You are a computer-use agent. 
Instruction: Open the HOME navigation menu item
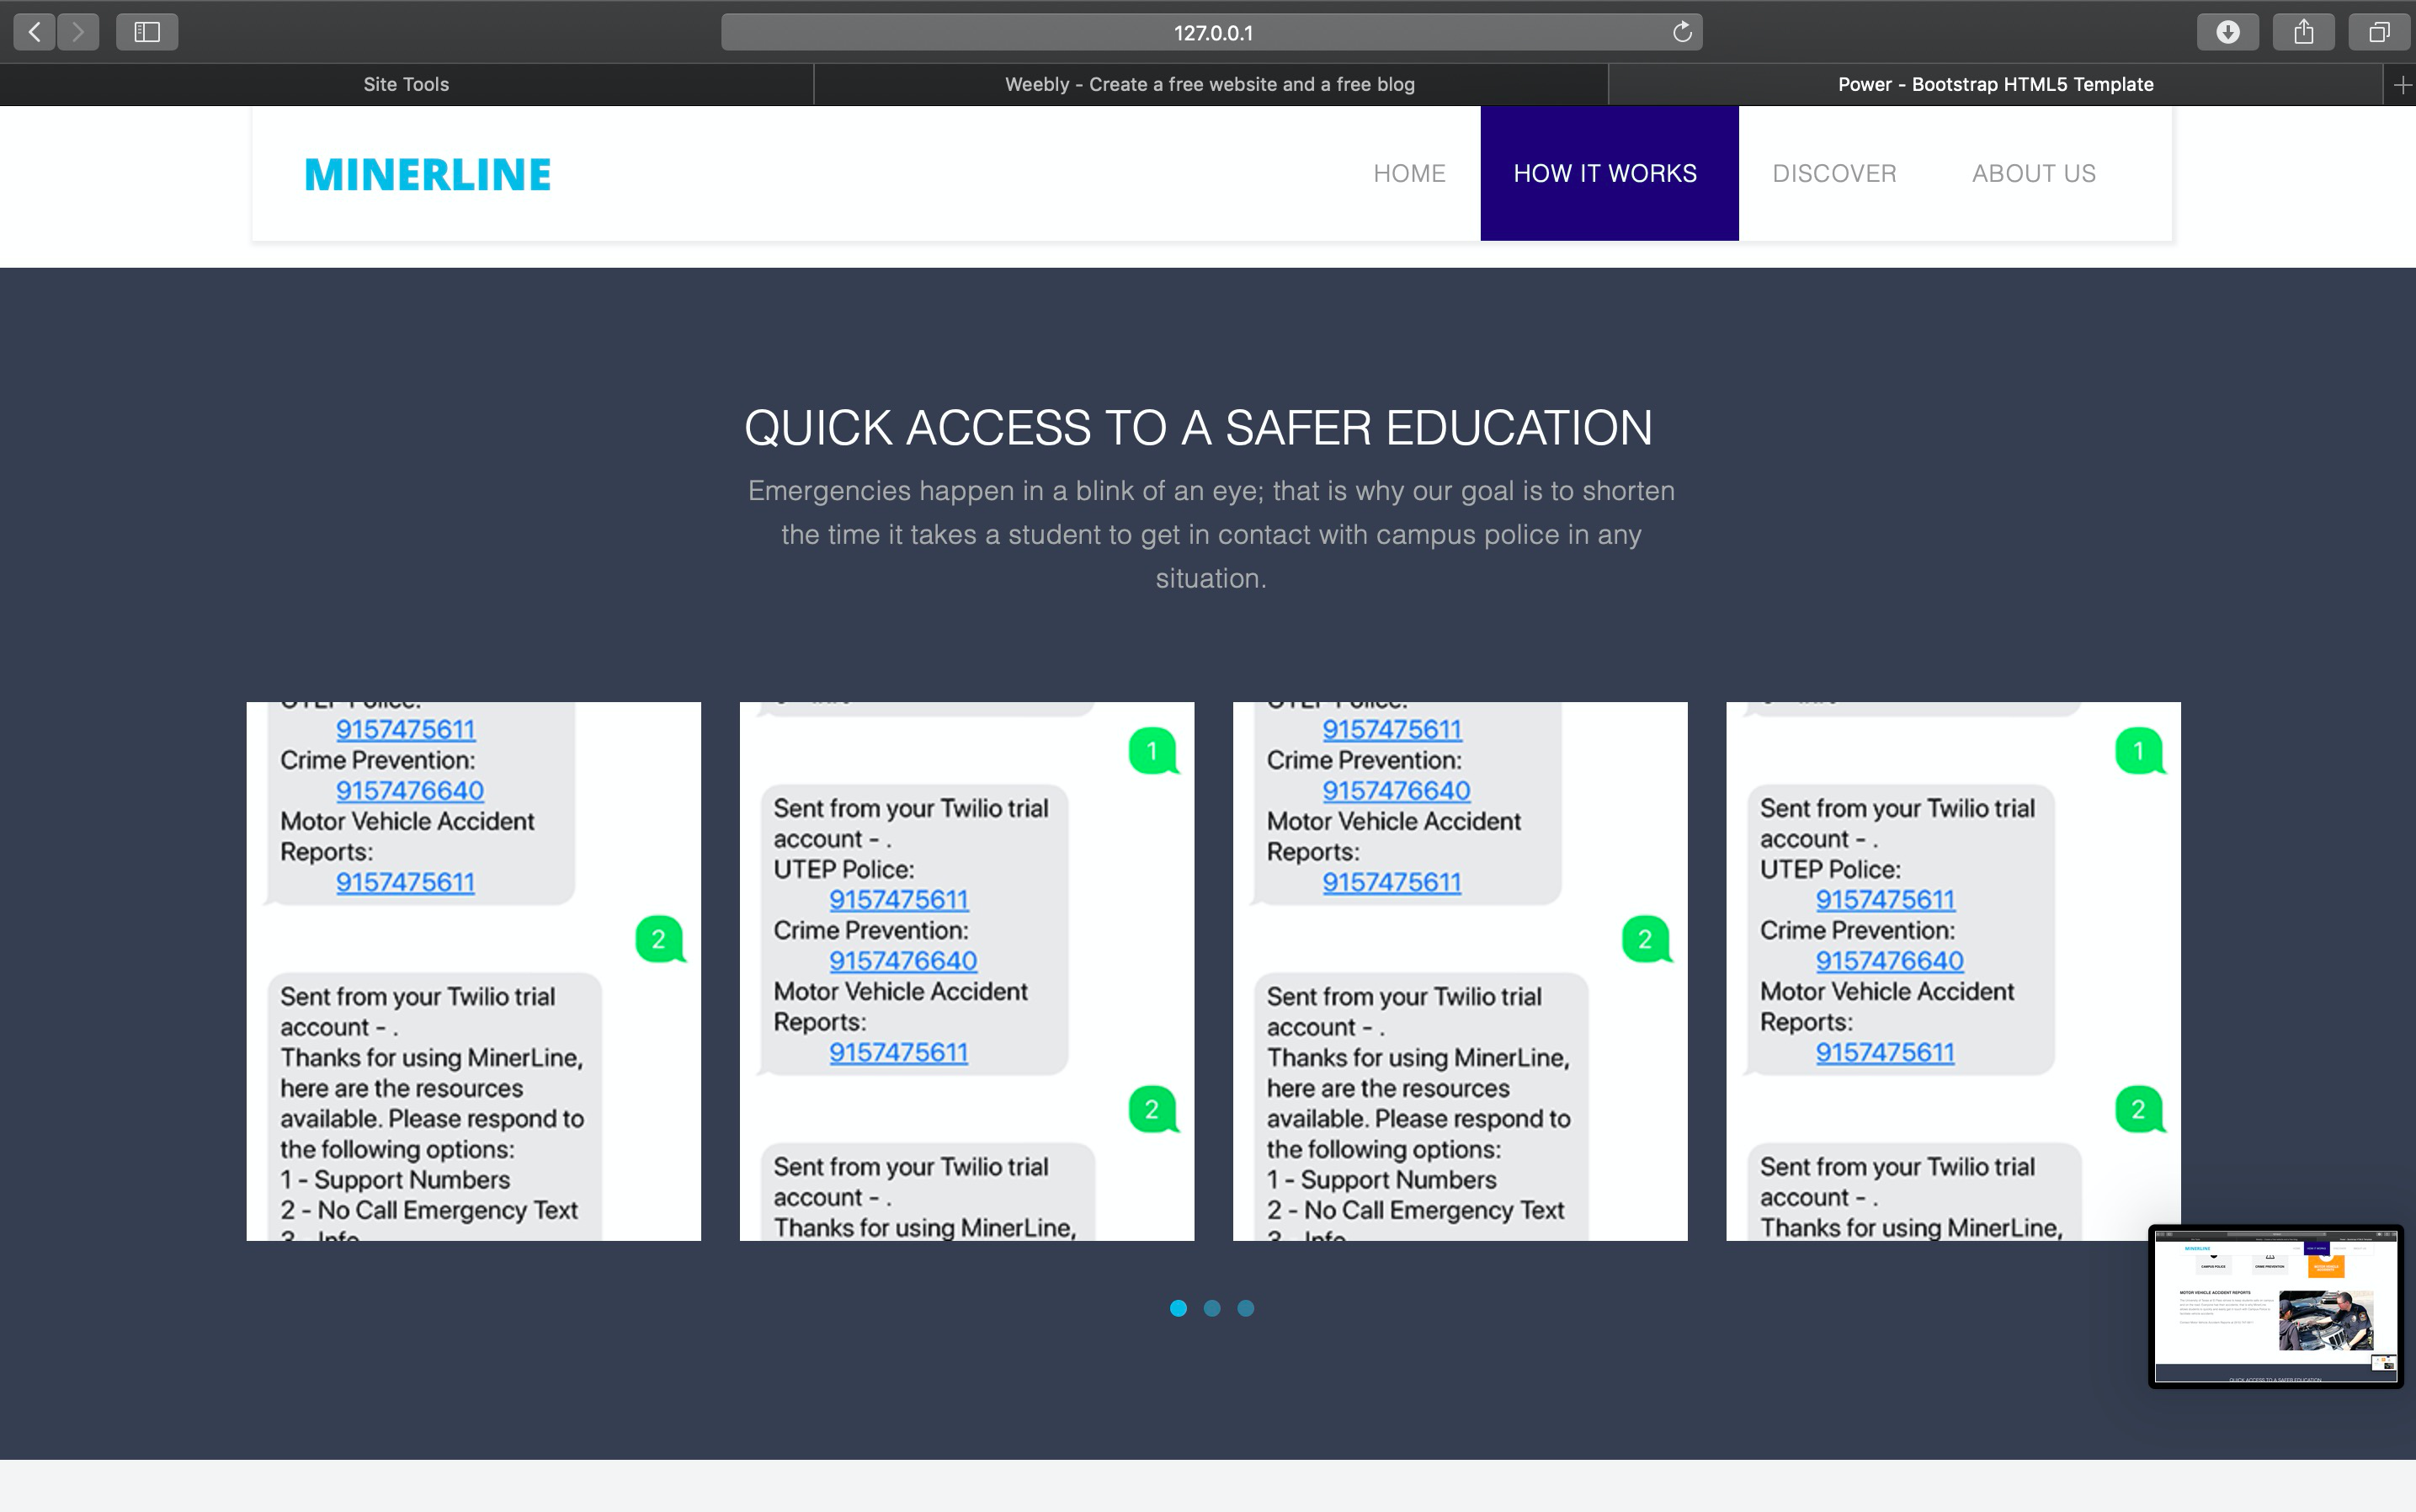(1409, 173)
